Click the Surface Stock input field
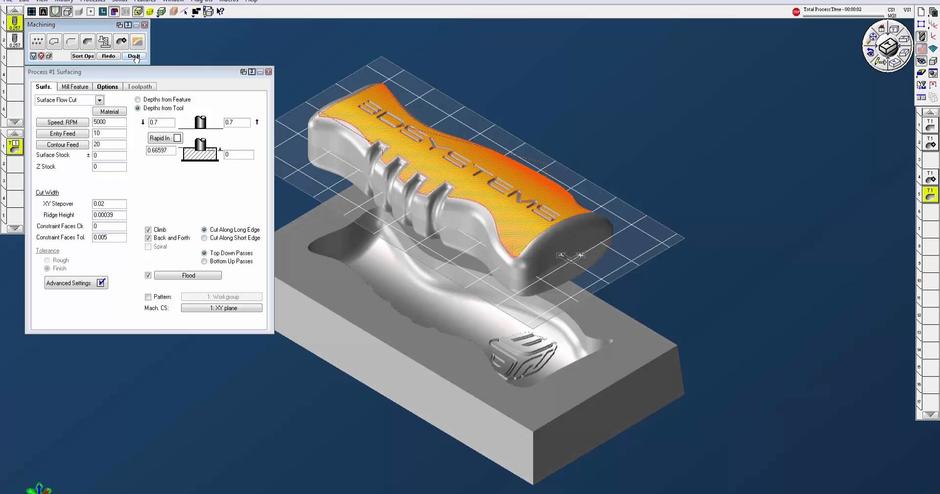This screenshot has width=940, height=494. click(109, 155)
